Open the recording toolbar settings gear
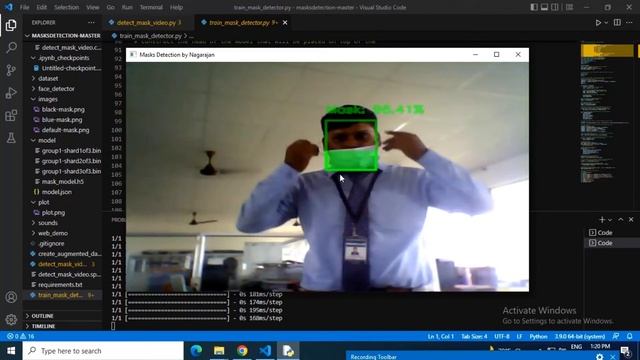640x360 pixels. (599, 357)
